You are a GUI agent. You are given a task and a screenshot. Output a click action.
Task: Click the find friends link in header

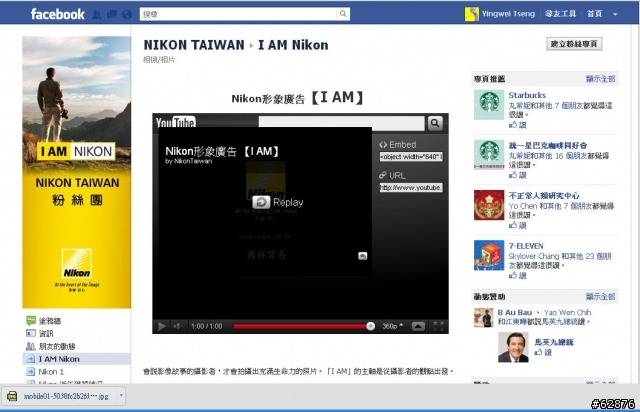(x=560, y=14)
